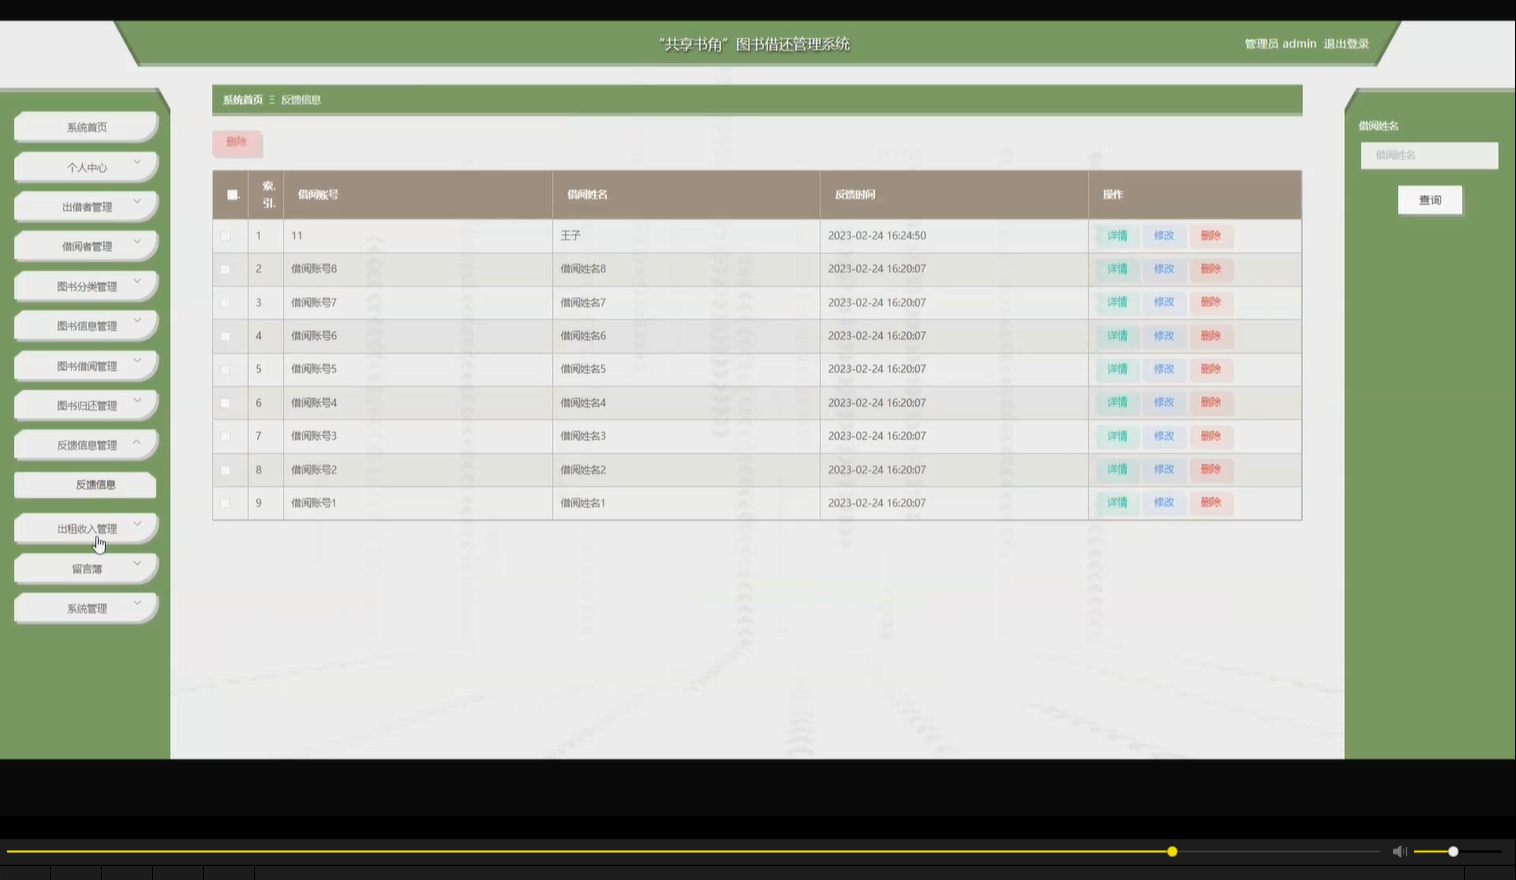Check the box for row 借阅账号4
The width and height of the screenshot is (1516, 880).
225,403
